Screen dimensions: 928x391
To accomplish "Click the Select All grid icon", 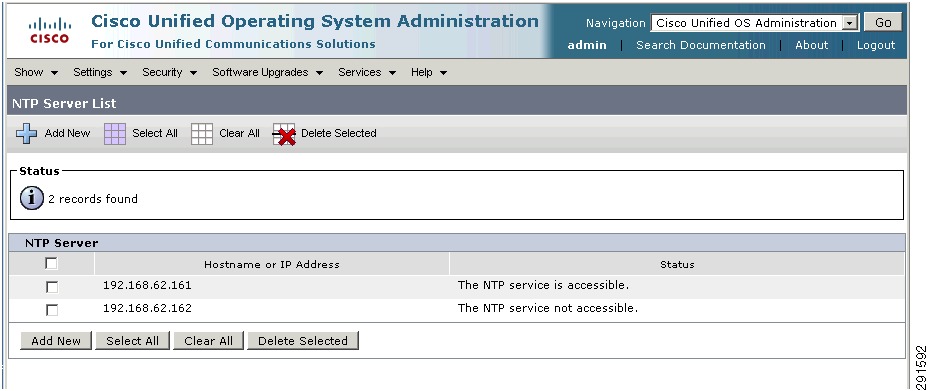I will coord(115,134).
